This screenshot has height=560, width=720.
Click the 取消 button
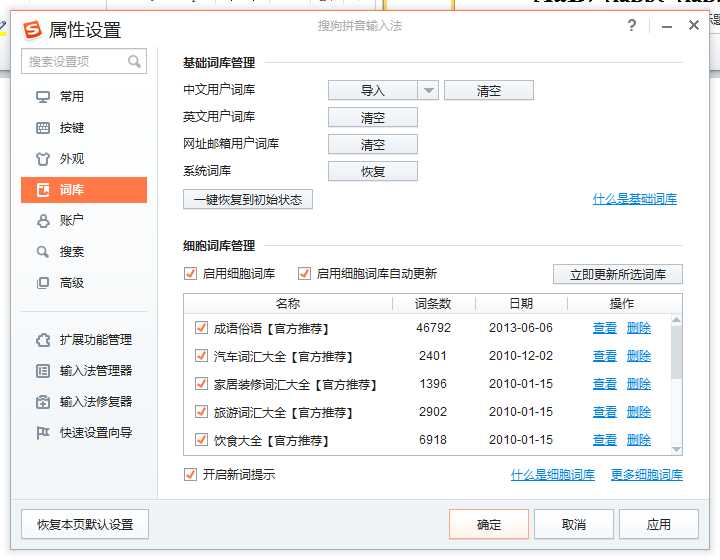[x=574, y=524]
